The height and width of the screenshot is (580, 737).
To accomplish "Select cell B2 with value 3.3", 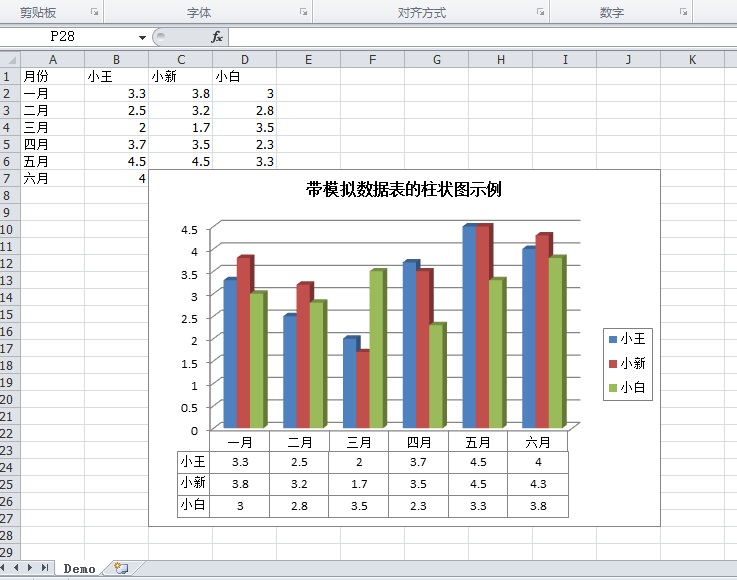I will point(117,94).
